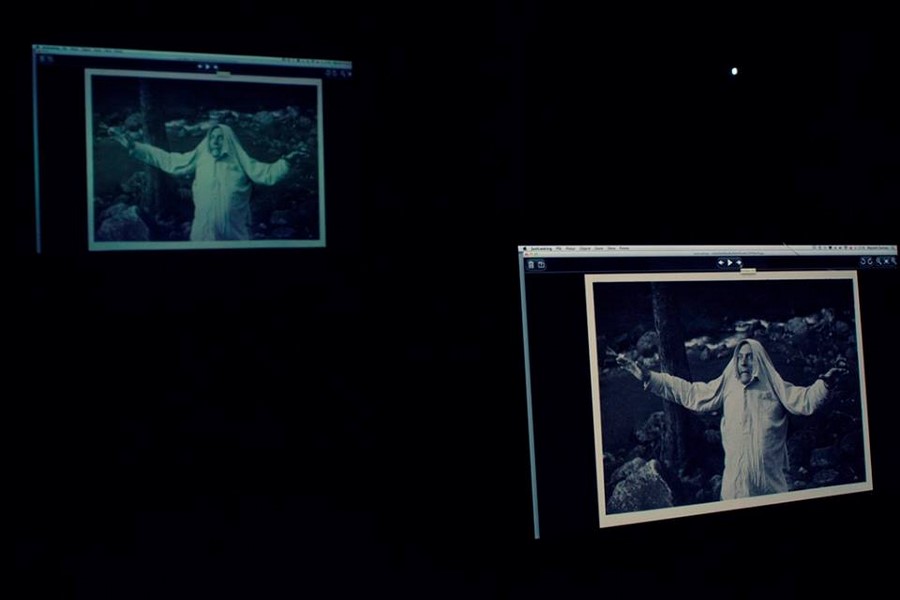Viewport: 900px width, 600px height.
Task: Hit the play button on the left screen
Action: click(x=208, y=67)
